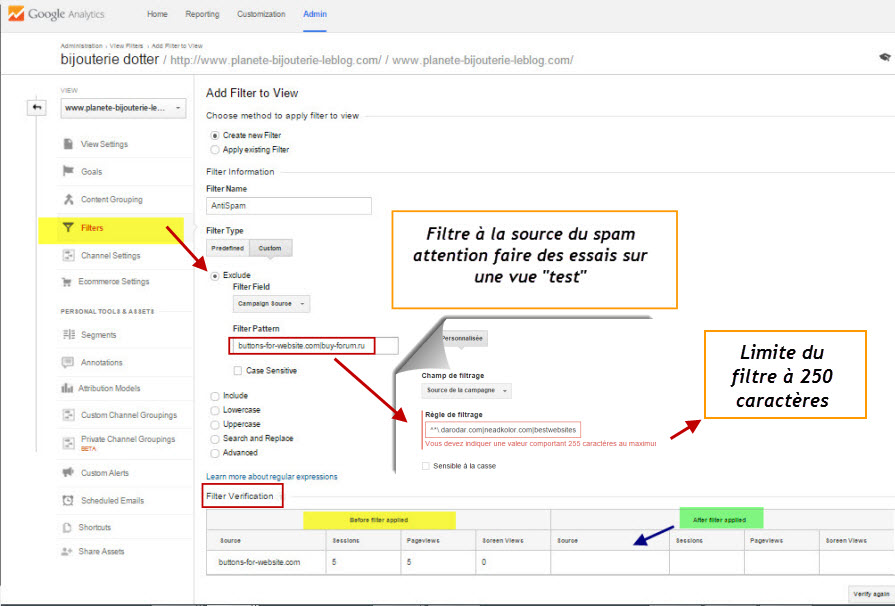Click the Scheduled Emails clock icon
Viewport: 895px width, 606px height.
point(68,500)
